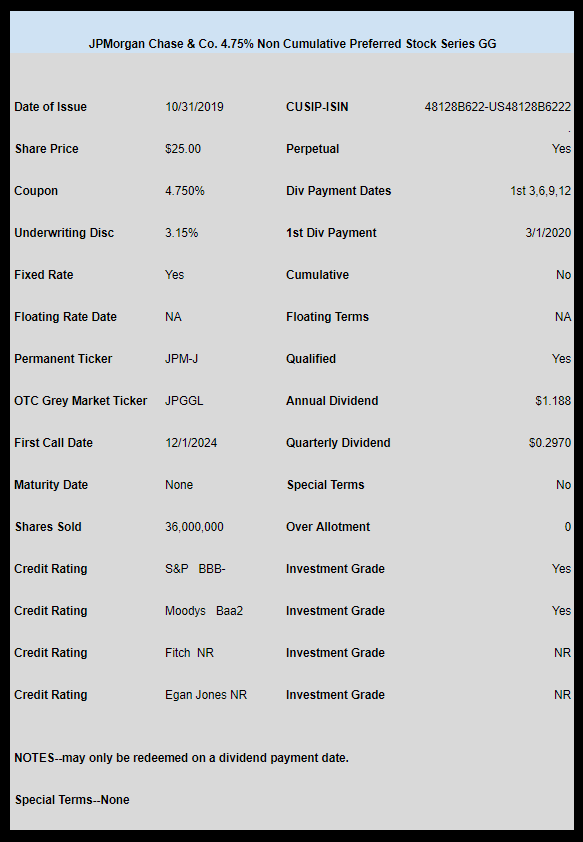
Task: Click the S&P BBB- credit rating
Action: [x=195, y=569]
